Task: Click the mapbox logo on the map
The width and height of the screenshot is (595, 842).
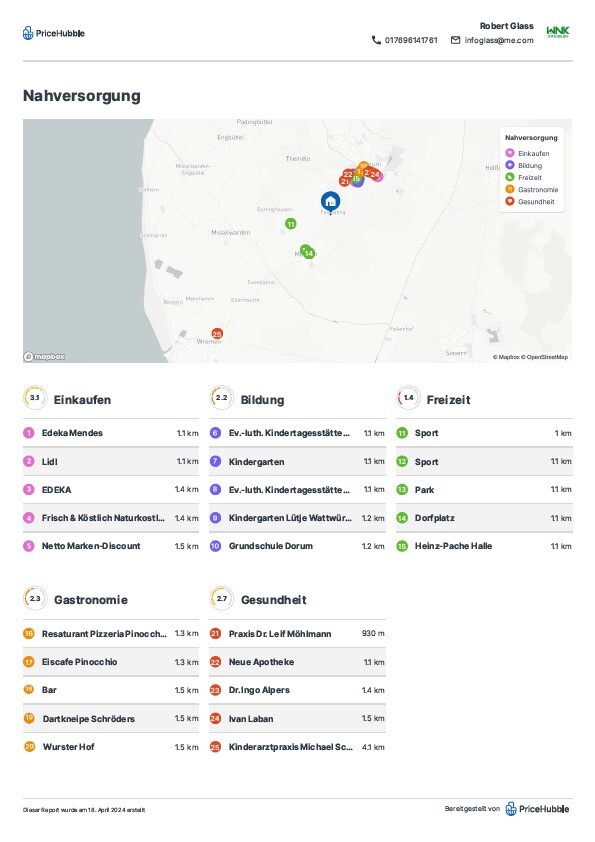Action: pyautogui.click(x=45, y=357)
